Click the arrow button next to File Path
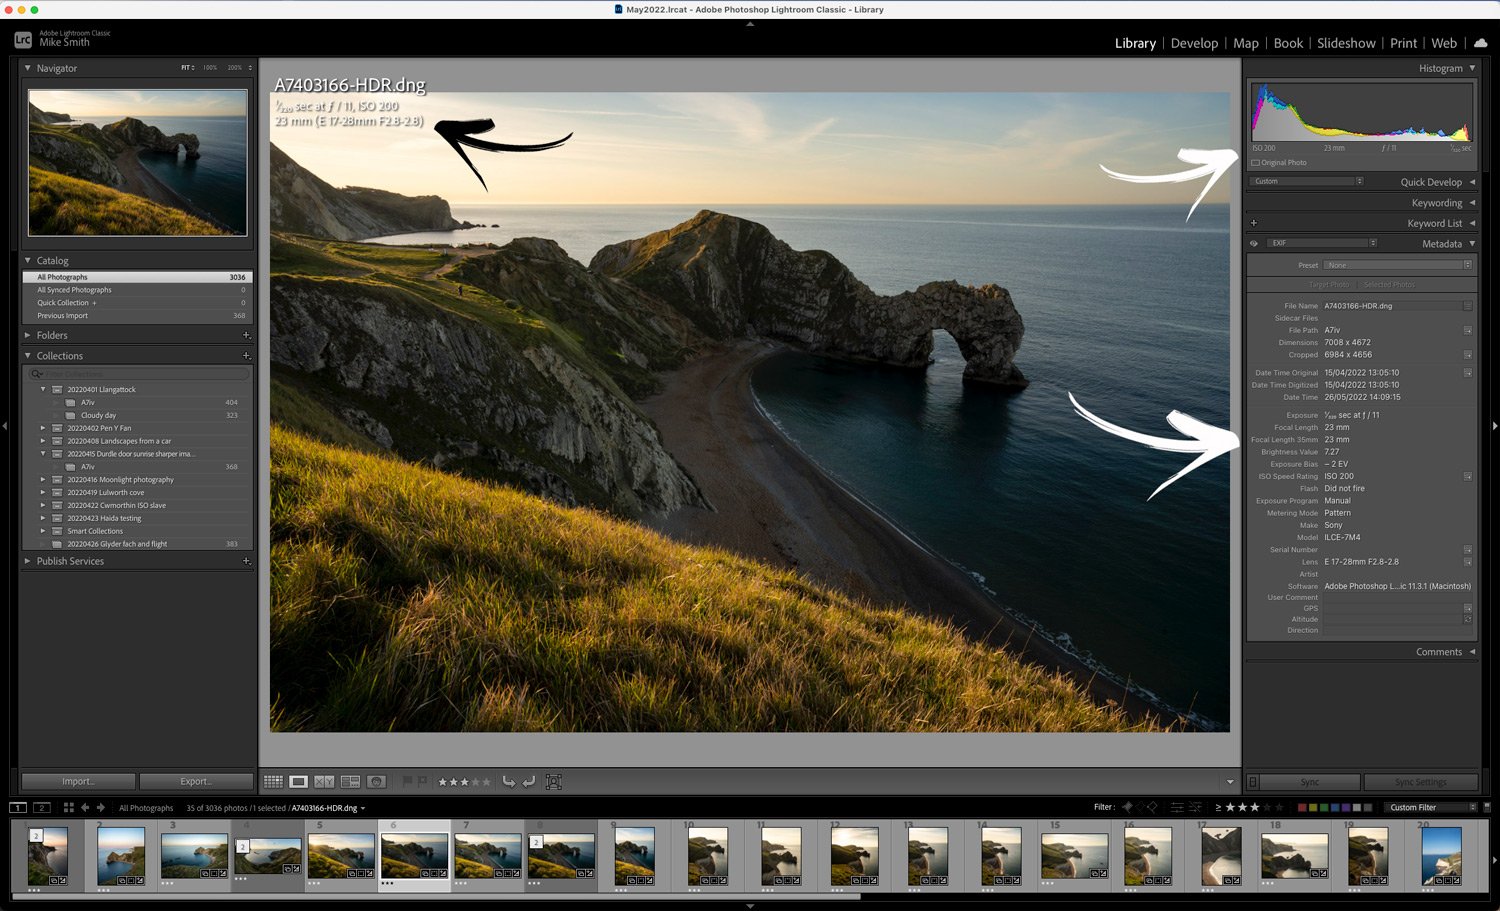The image size is (1500, 911). [1468, 330]
